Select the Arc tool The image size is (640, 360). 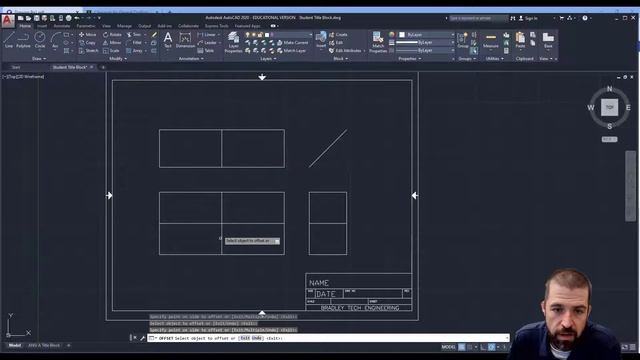click(x=55, y=40)
